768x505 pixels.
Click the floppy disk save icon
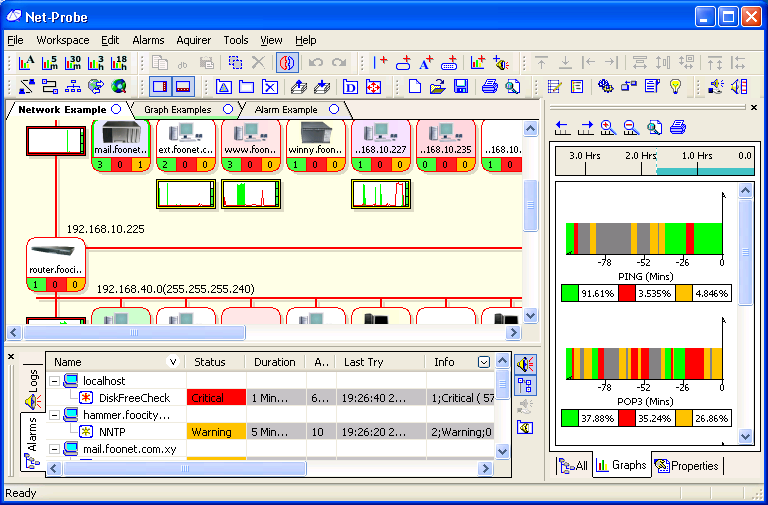click(x=461, y=87)
